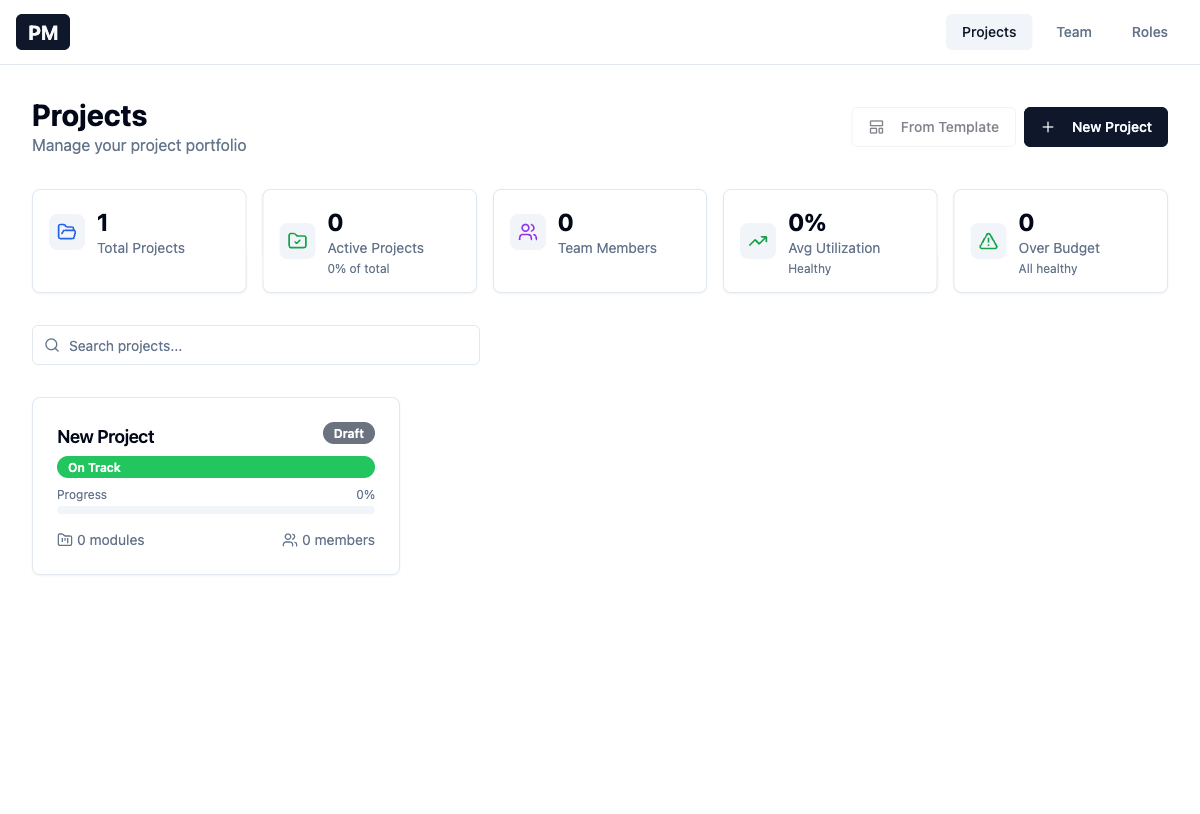Click the magnifier icon in search box
1200x814 pixels.
pyautogui.click(x=52, y=345)
